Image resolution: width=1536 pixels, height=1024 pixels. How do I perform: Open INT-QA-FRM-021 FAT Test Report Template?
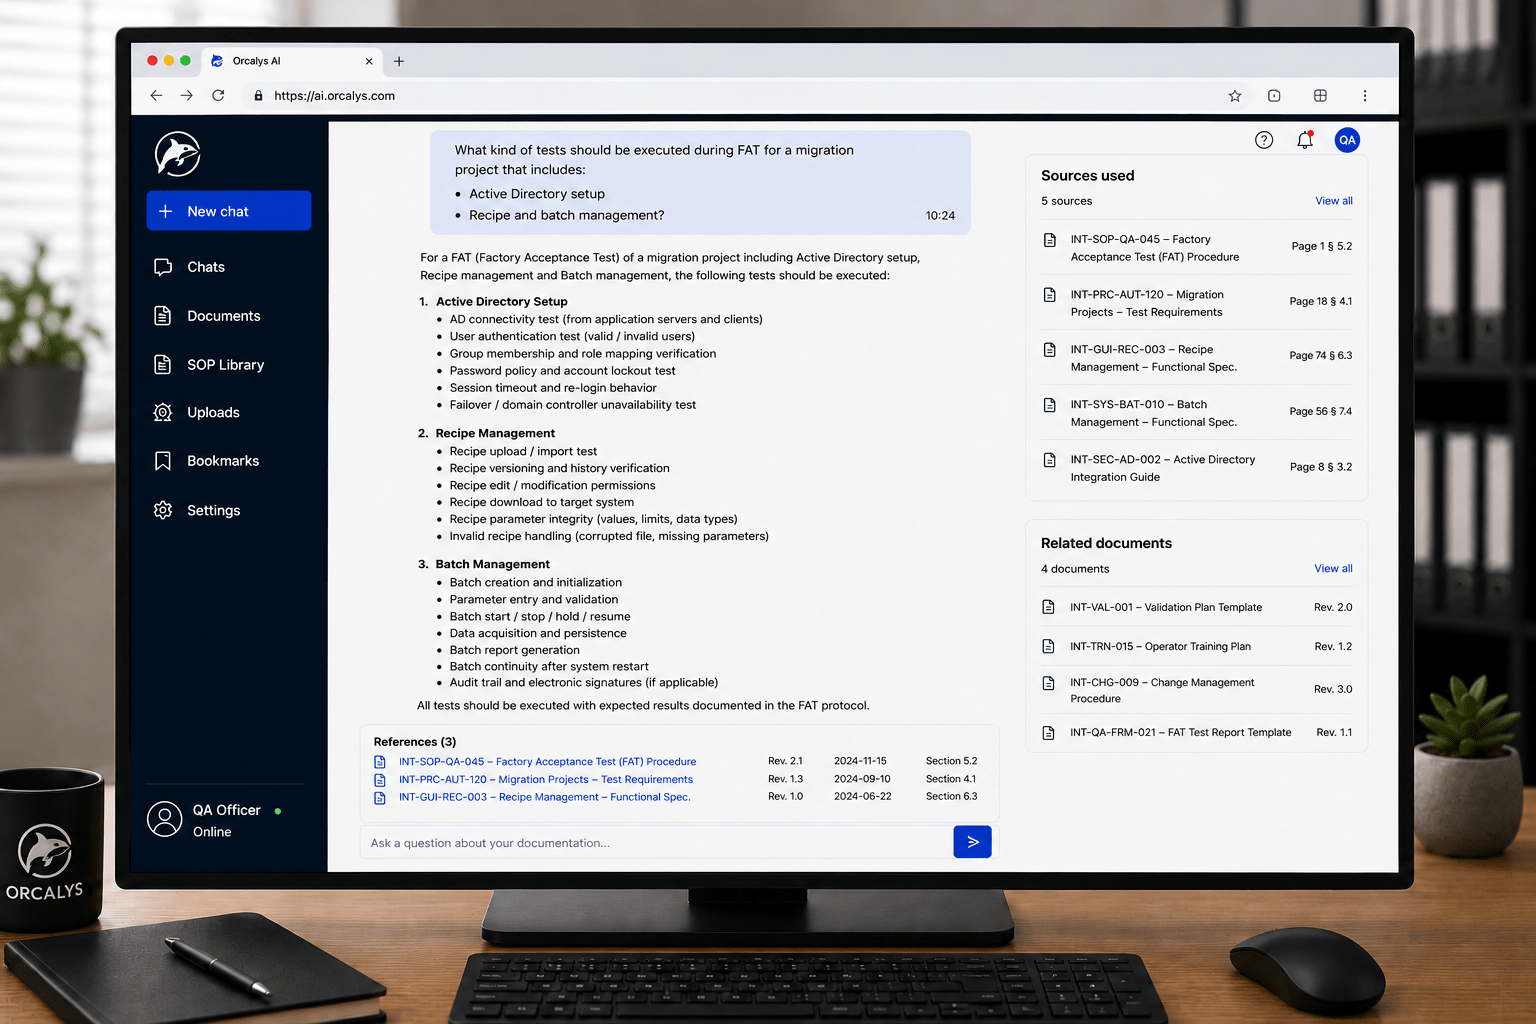point(1196,733)
